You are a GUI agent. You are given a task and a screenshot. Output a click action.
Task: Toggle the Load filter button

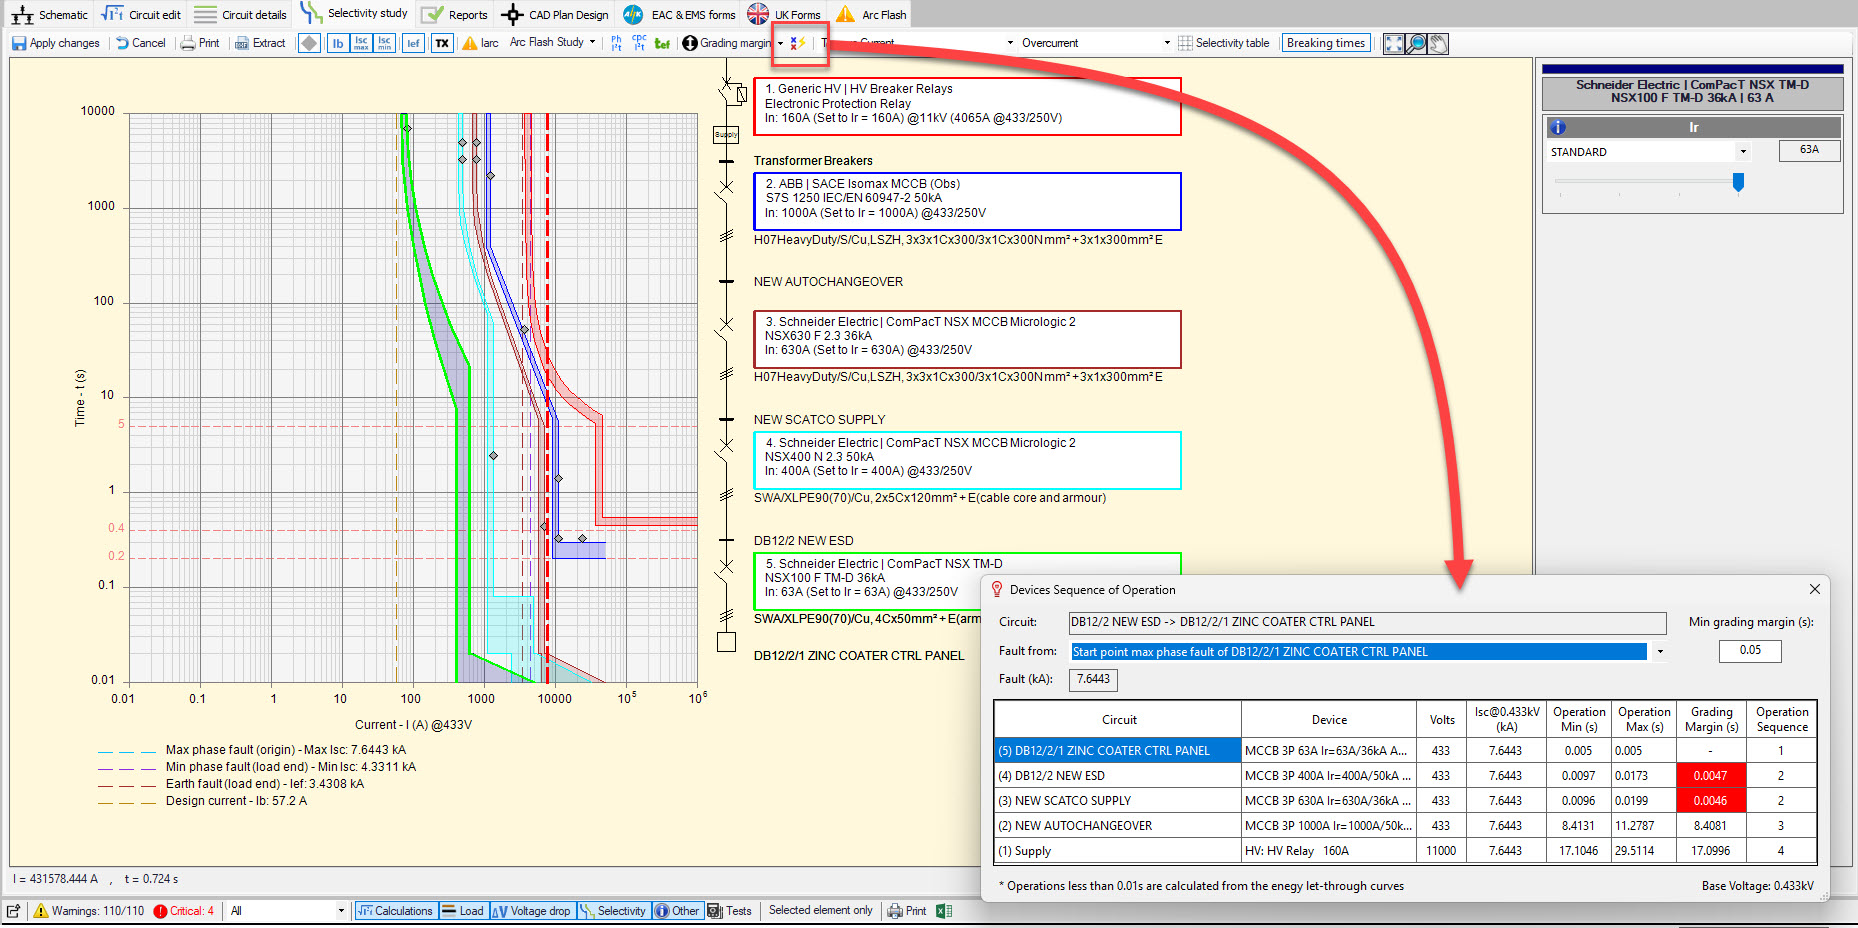(x=463, y=911)
